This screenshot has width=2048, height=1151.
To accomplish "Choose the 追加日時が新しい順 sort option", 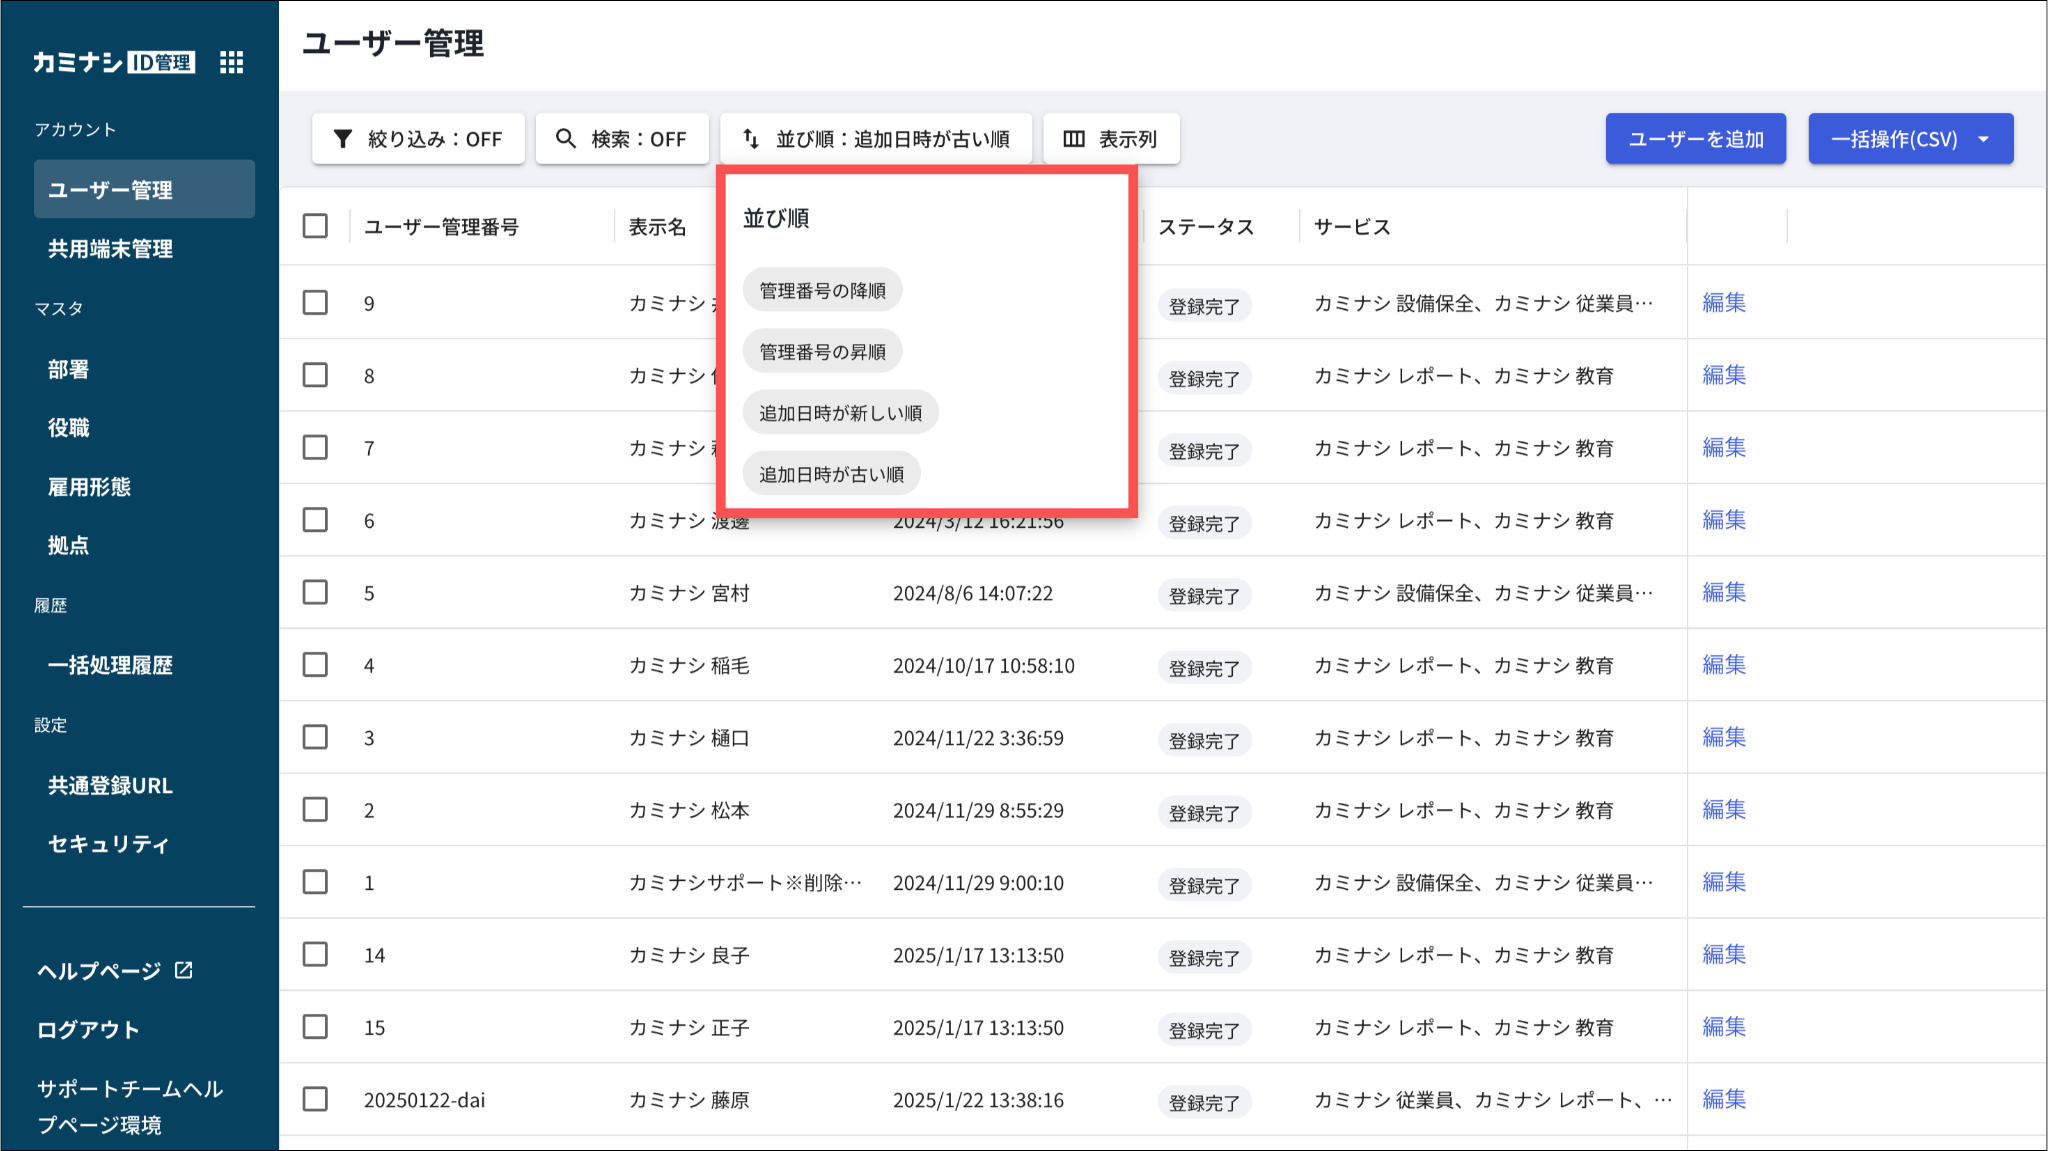I will [840, 413].
